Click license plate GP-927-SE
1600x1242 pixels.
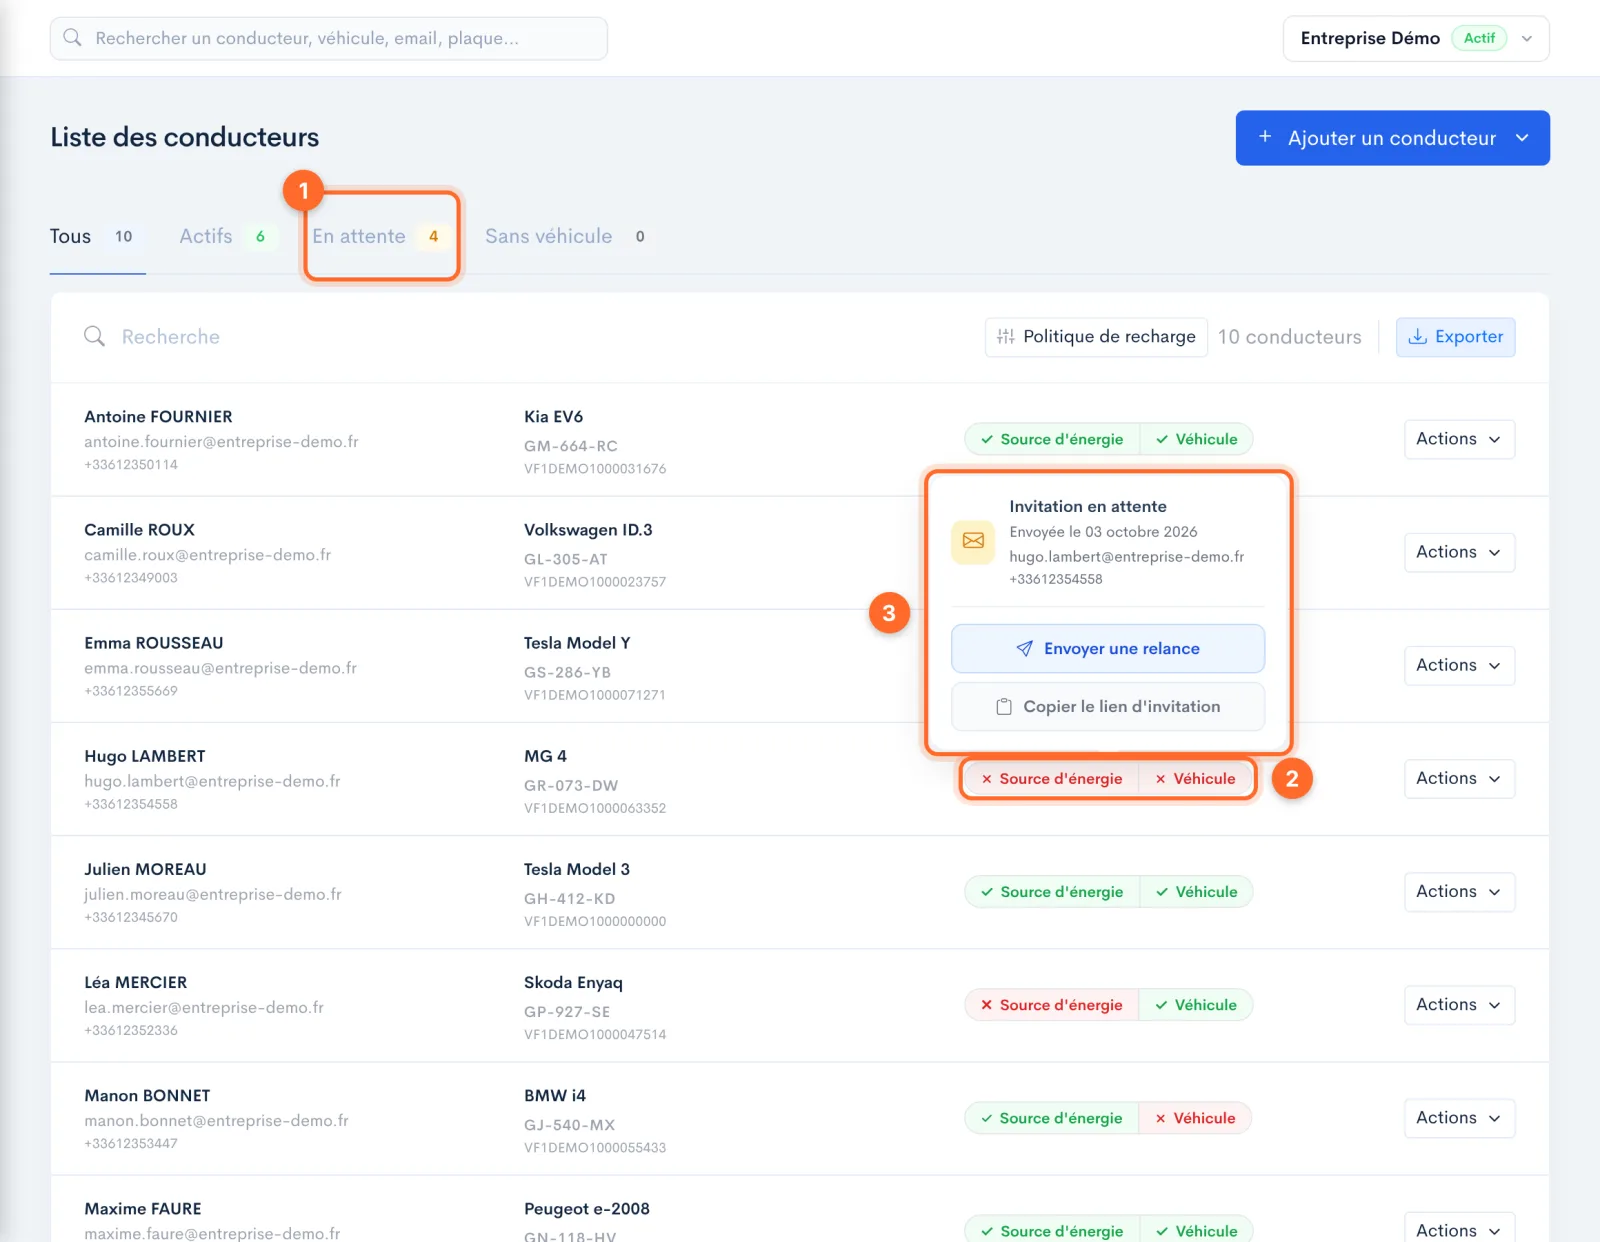567,1012
